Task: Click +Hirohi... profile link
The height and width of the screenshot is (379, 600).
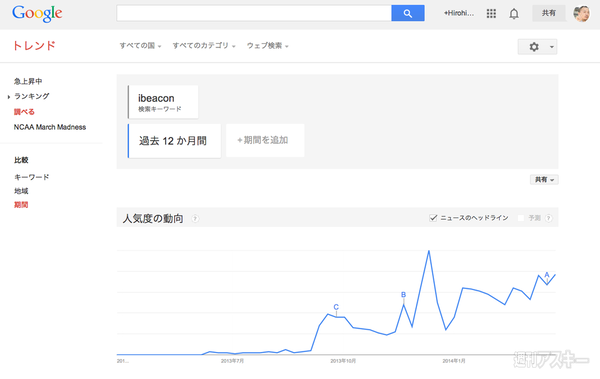Action: coord(458,13)
